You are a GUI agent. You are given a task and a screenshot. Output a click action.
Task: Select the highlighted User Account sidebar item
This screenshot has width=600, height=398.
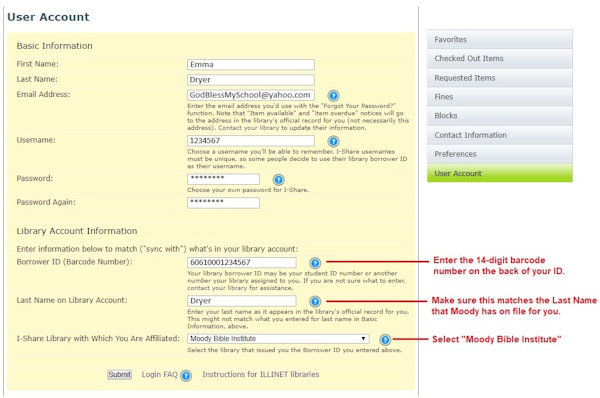[x=500, y=173]
